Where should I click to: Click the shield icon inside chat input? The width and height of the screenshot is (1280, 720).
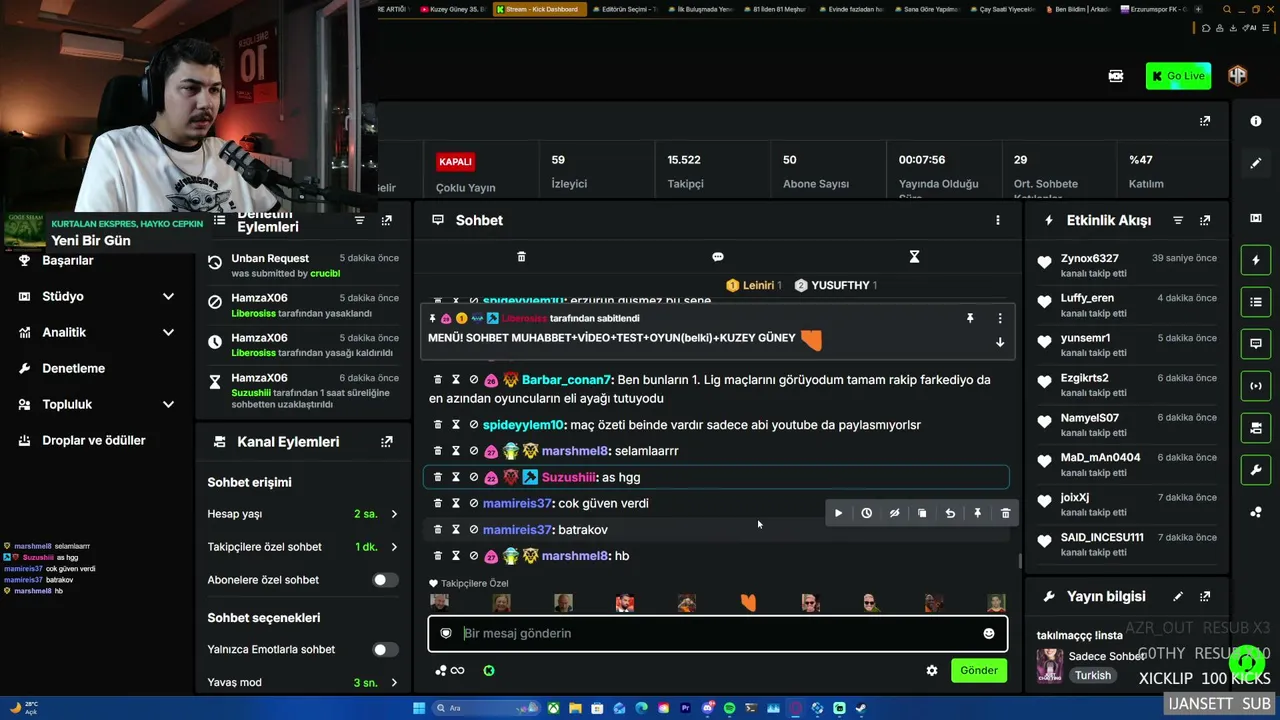pos(446,633)
